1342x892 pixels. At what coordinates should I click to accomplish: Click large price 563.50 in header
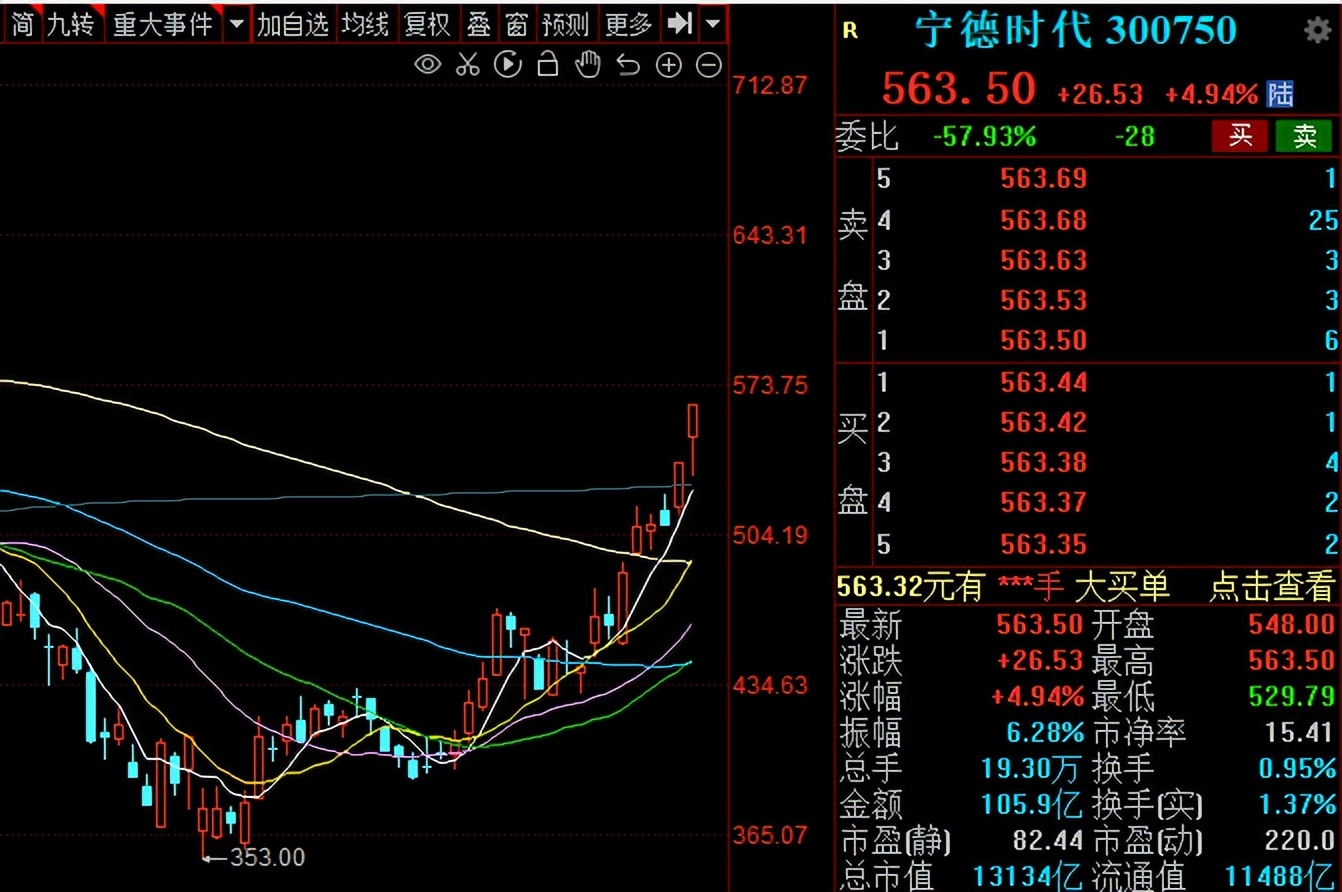point(959,88)
